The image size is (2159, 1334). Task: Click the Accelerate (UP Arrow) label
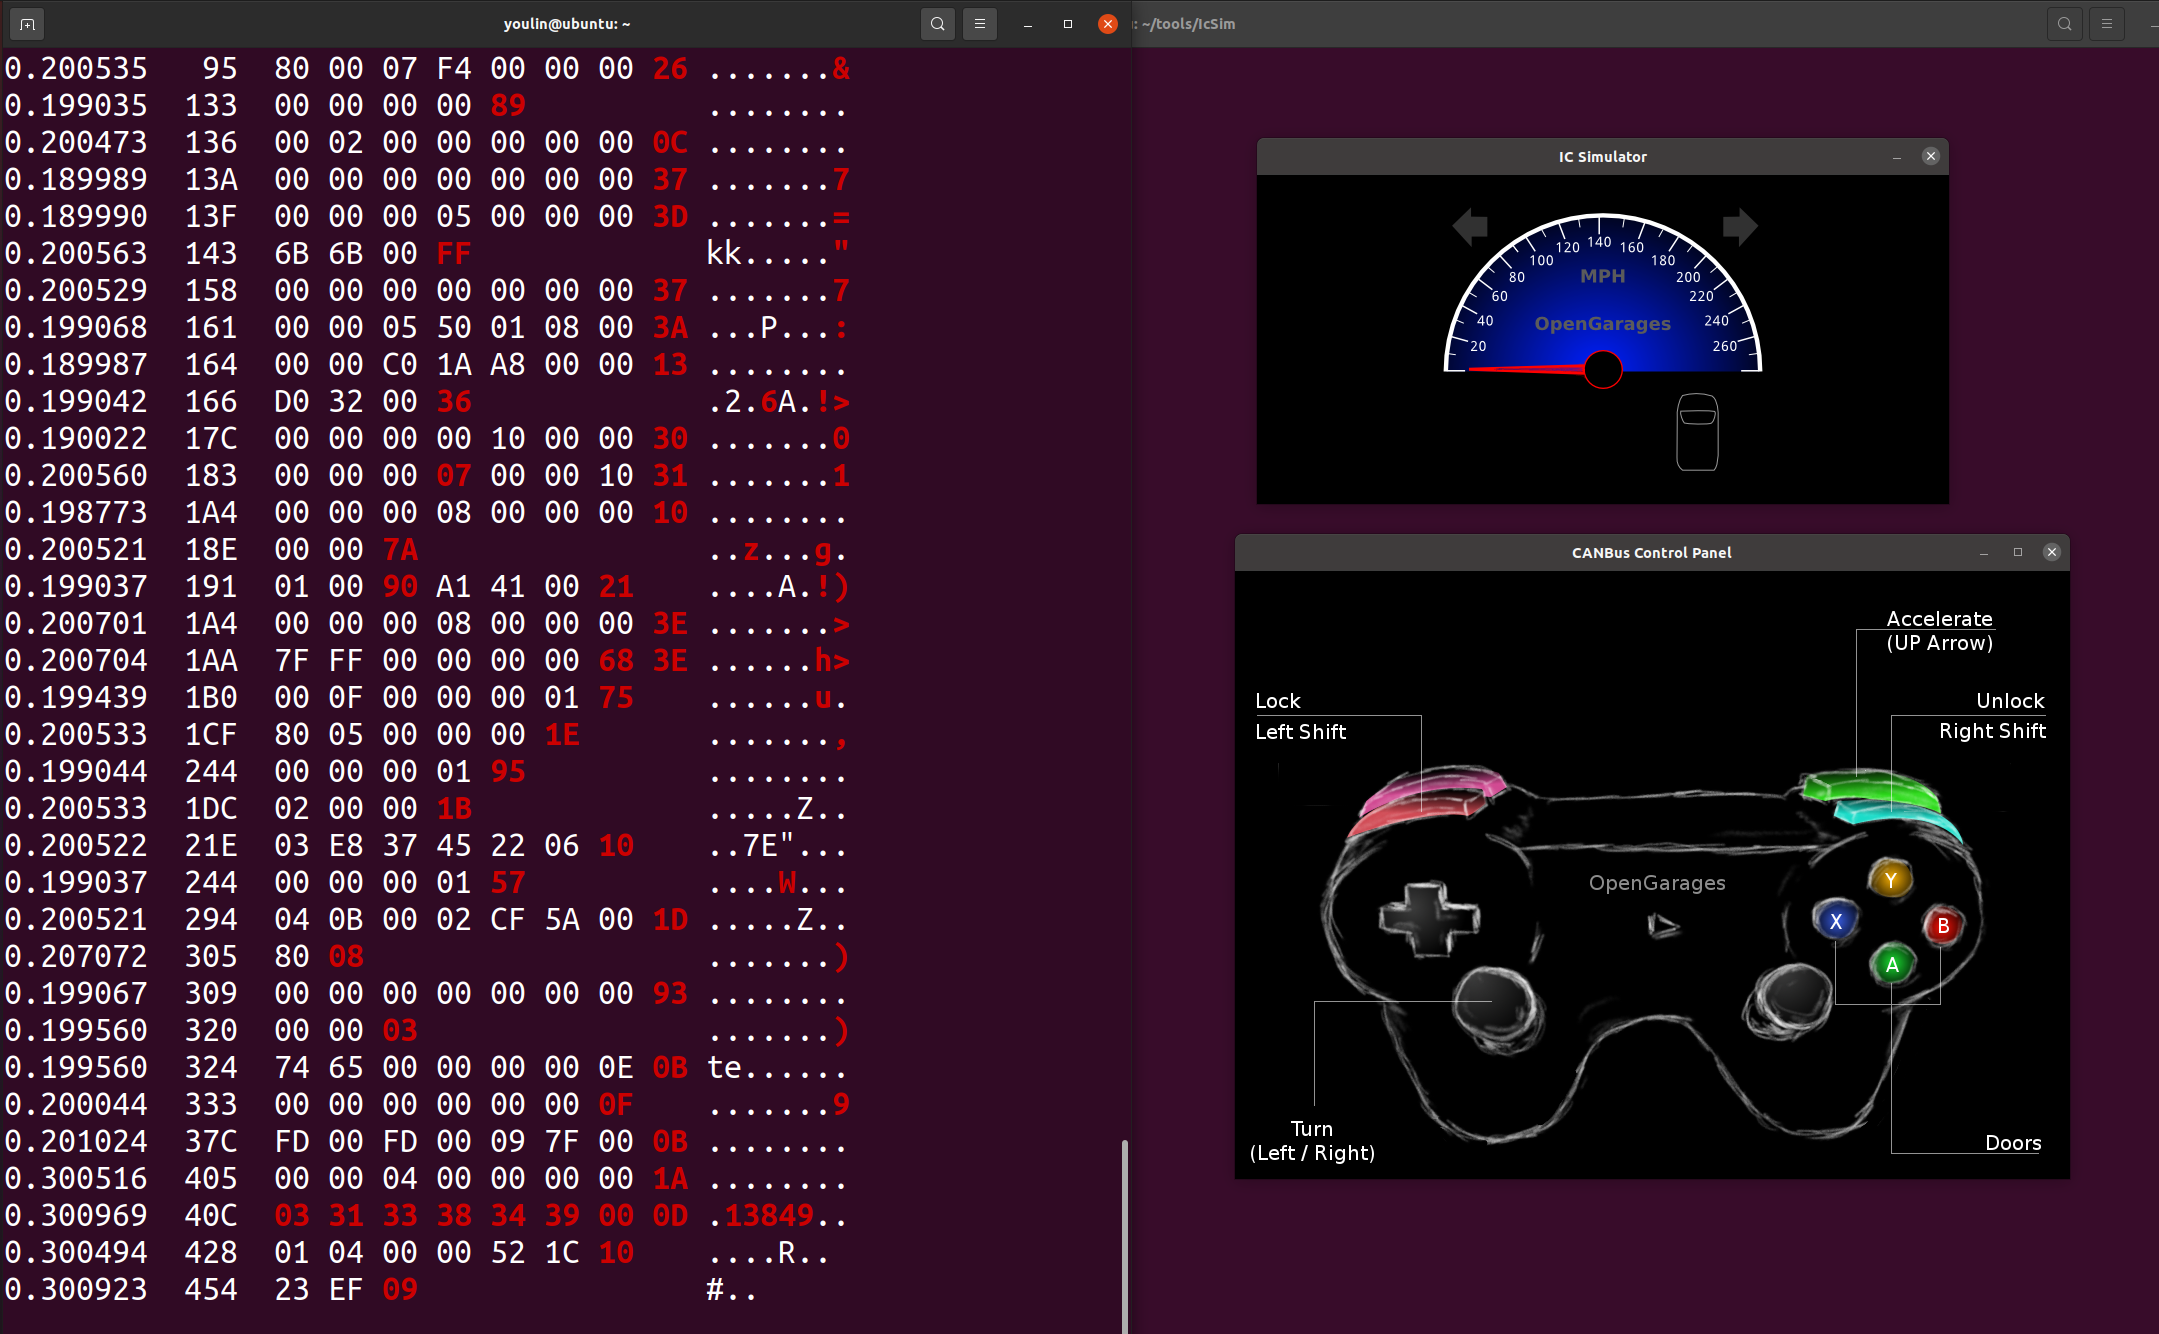(1940, 631)
